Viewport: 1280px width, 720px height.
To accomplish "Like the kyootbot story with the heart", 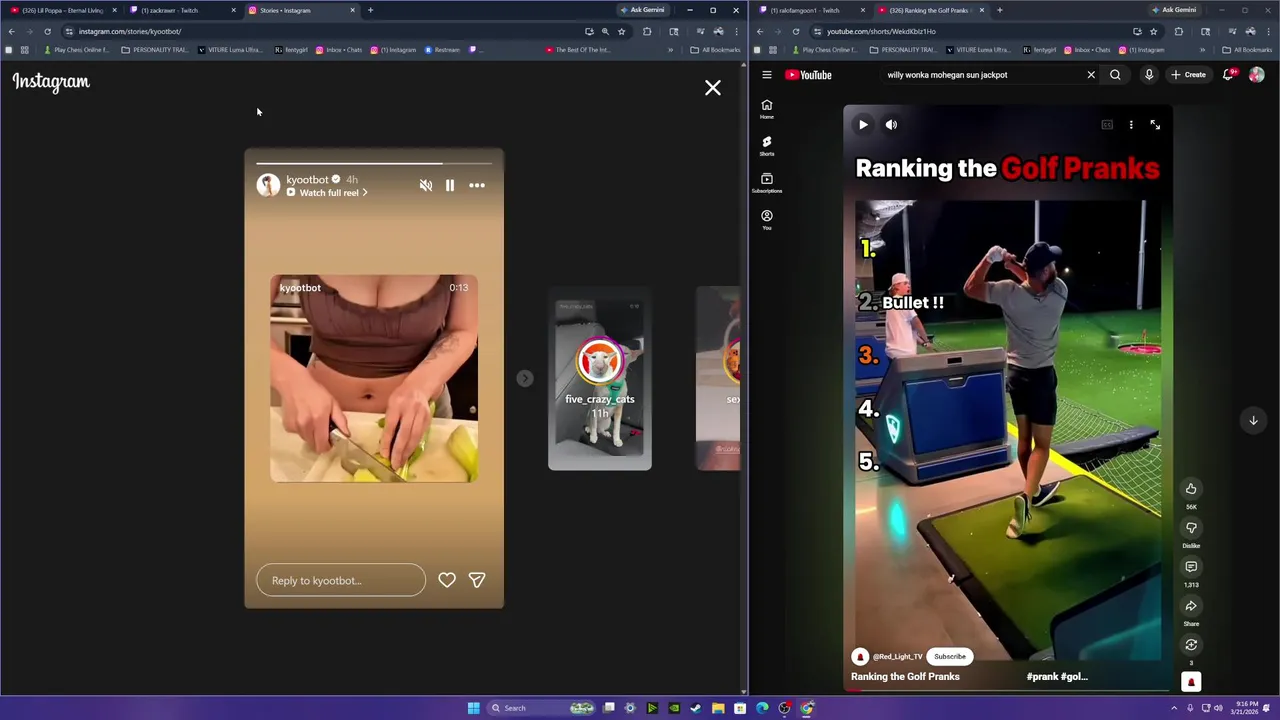I will [x=447, y=580].
